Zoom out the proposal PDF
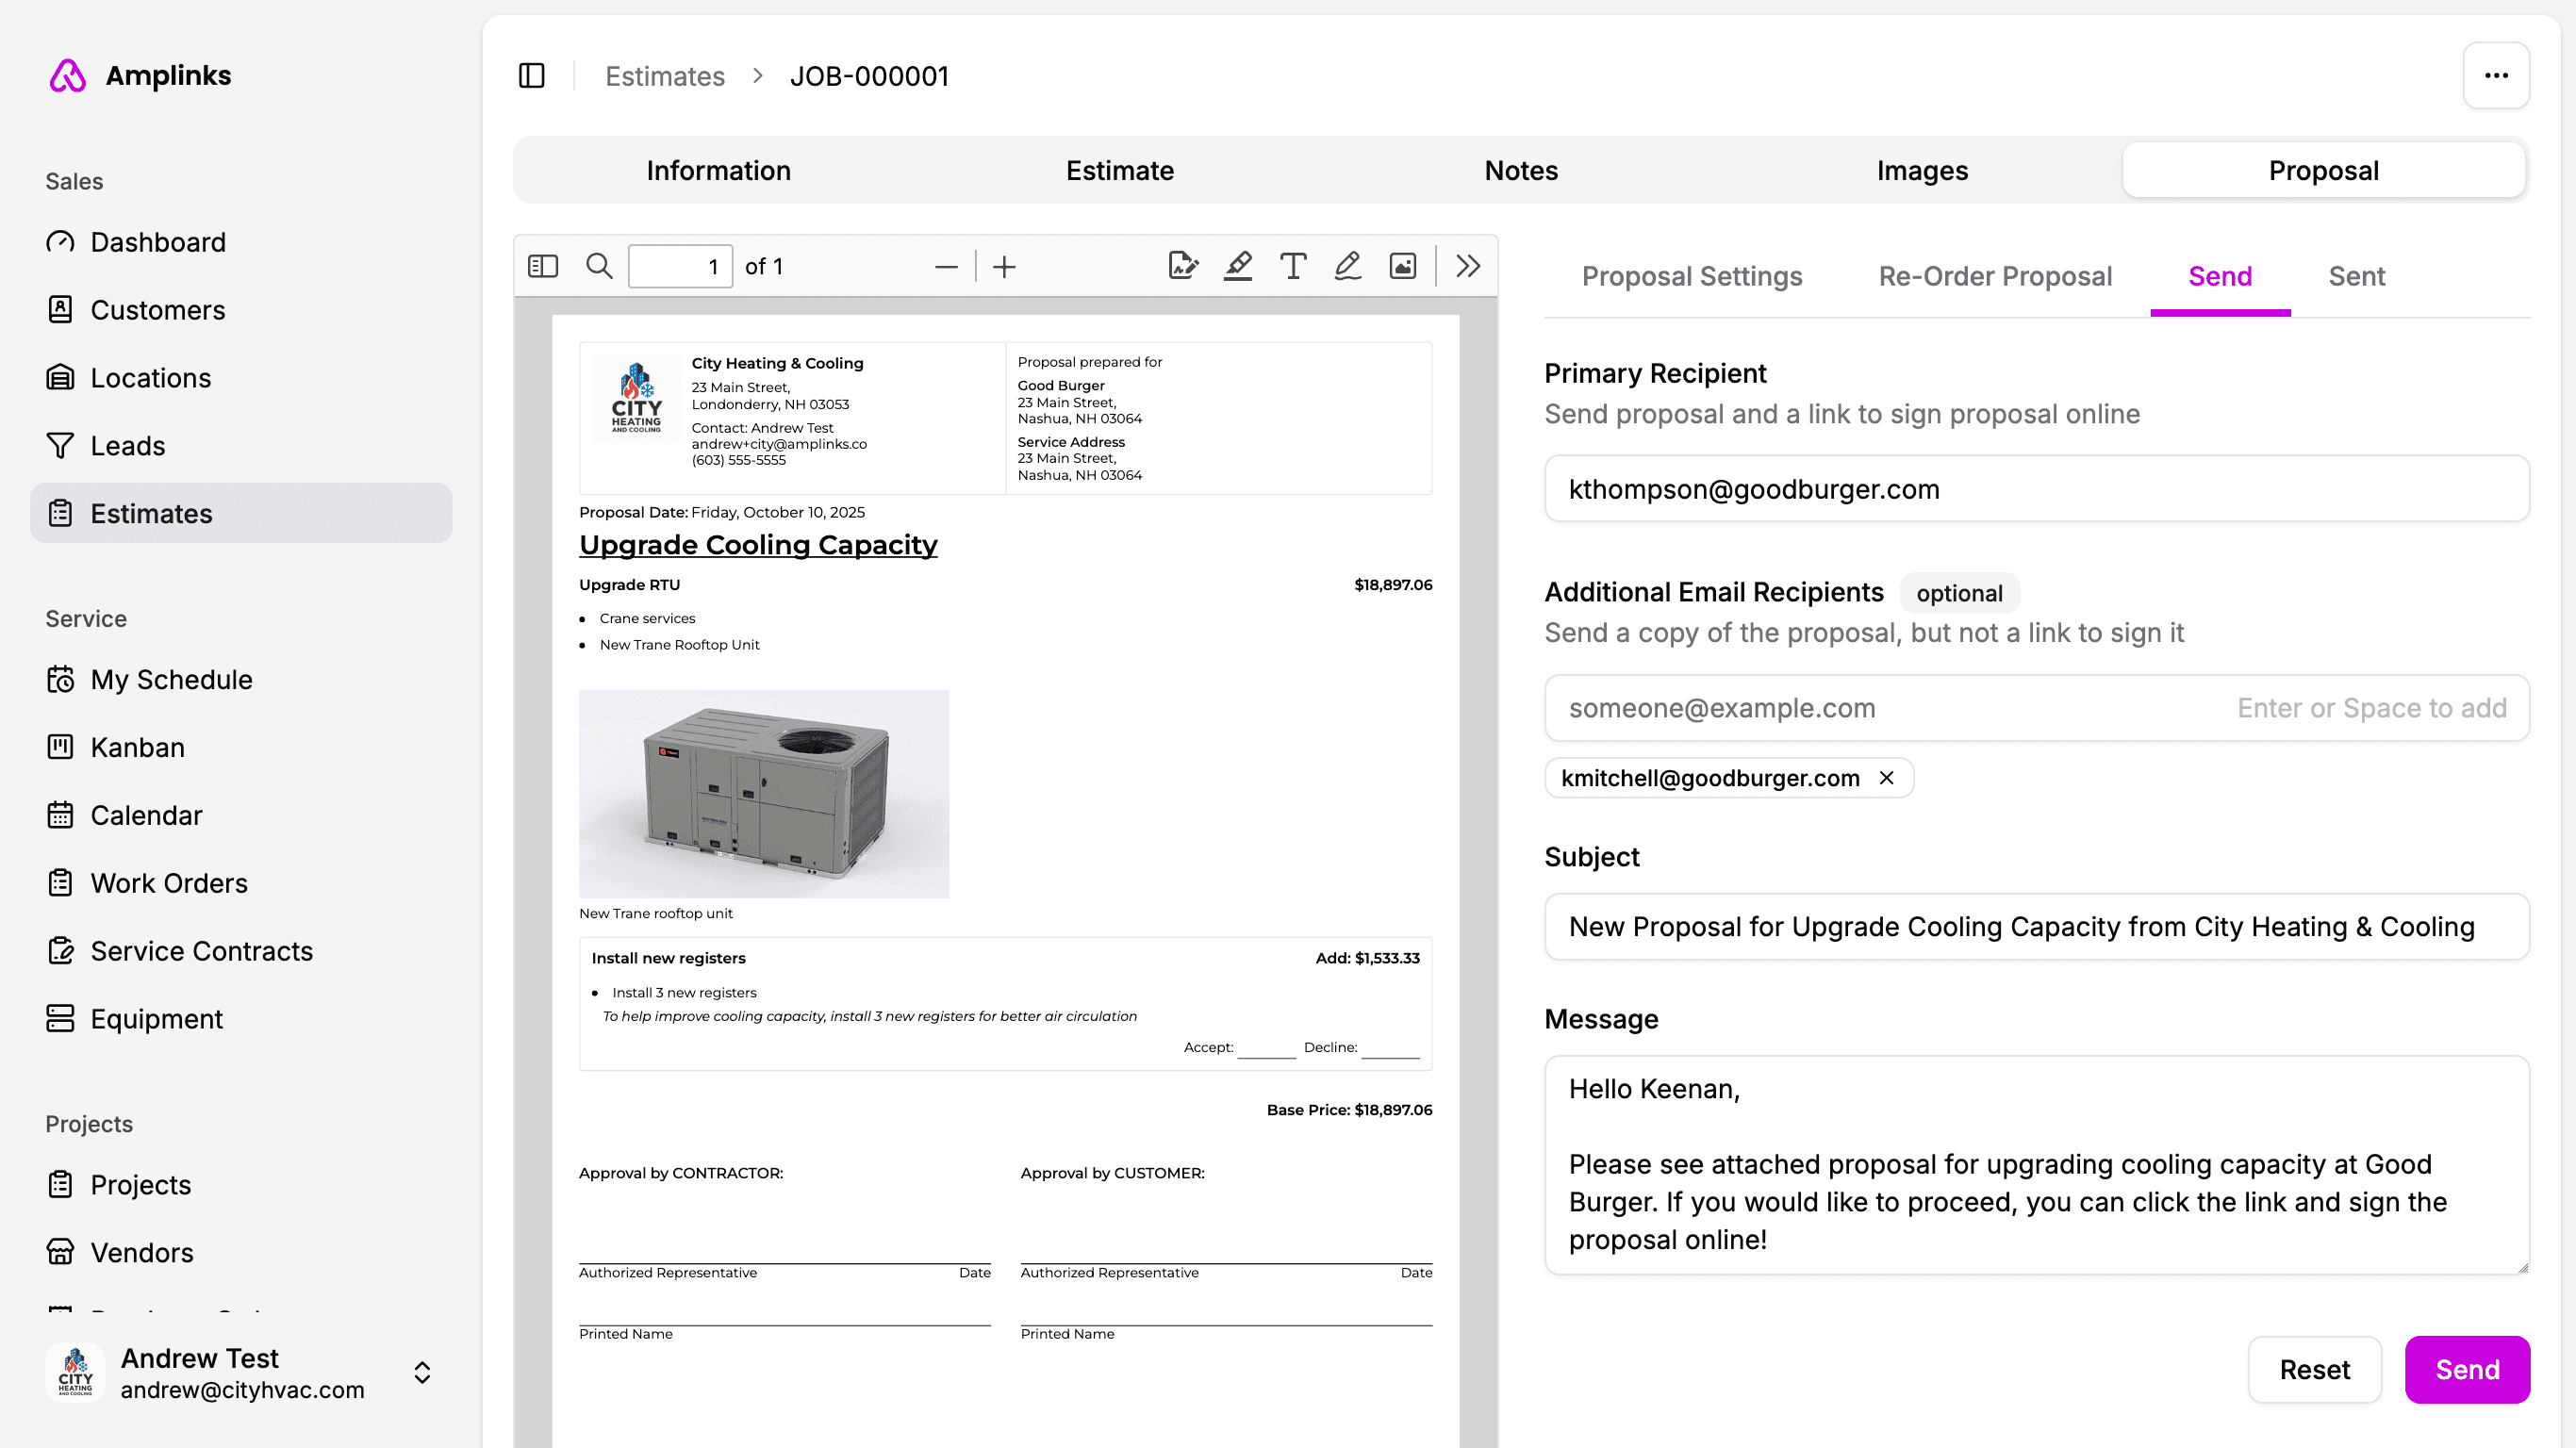Viewport: 2576px width, 1448px height. click(945, 266)
